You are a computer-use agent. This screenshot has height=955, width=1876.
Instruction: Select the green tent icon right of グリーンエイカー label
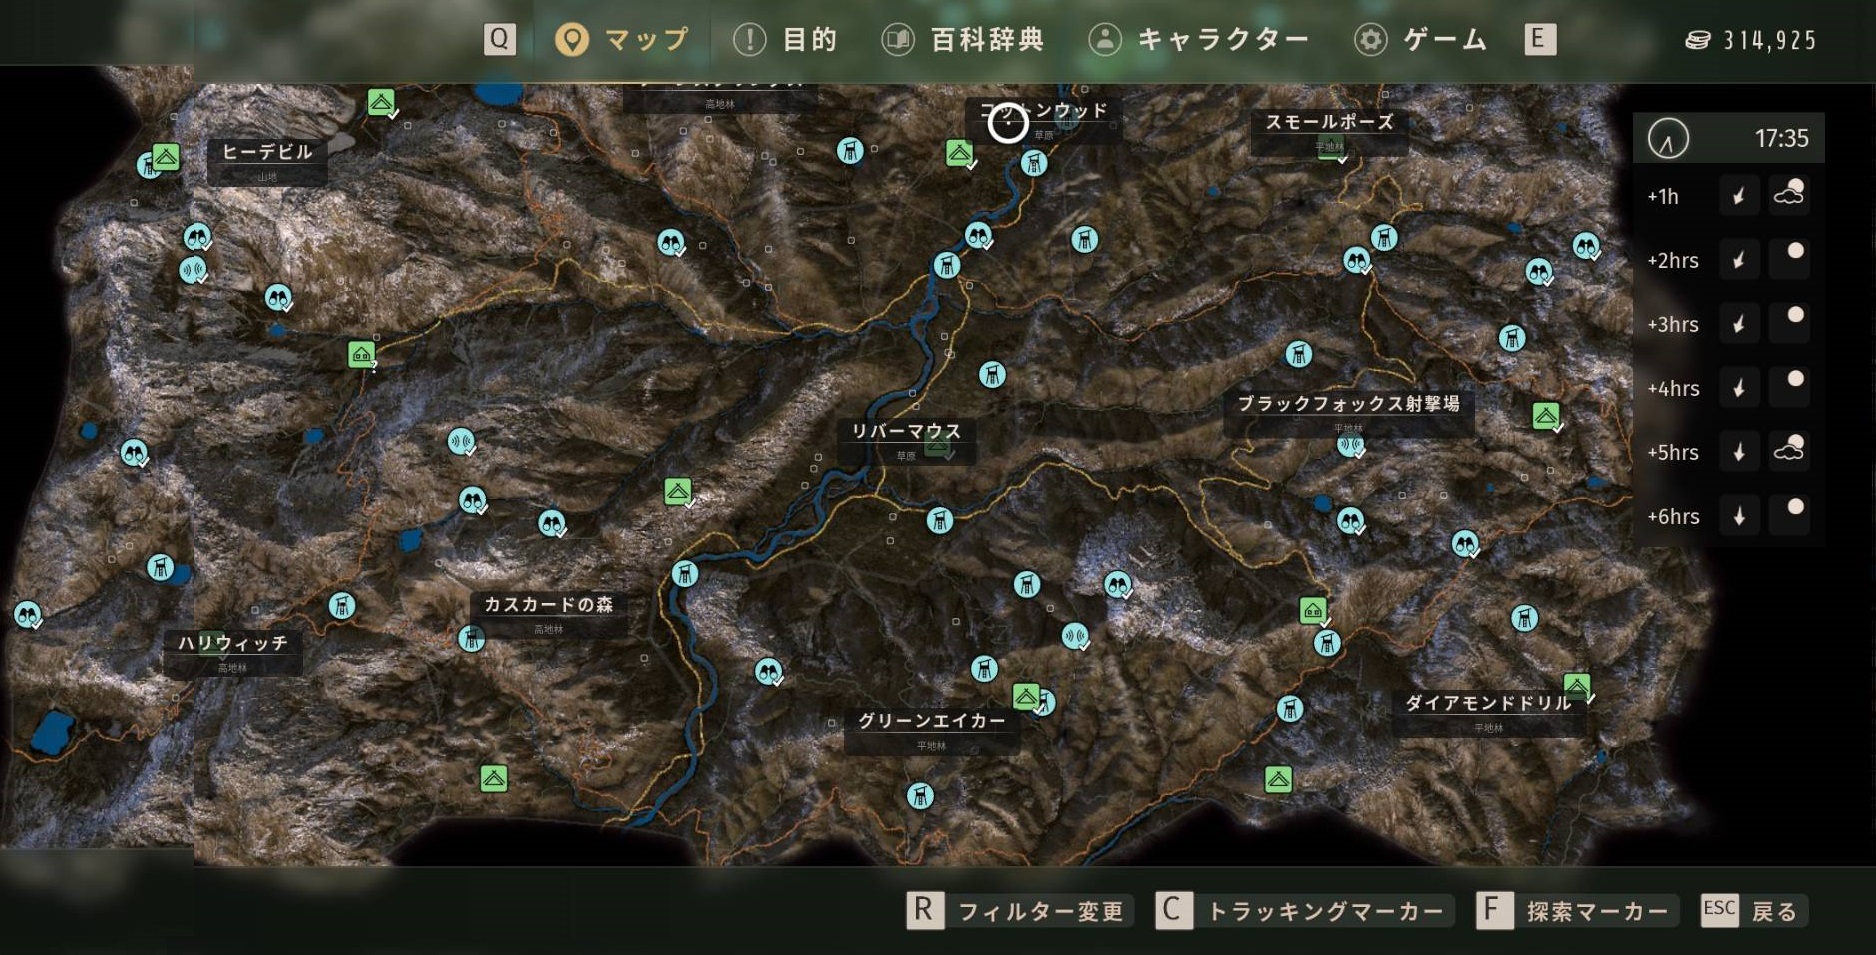click(x=1026, y=695)
